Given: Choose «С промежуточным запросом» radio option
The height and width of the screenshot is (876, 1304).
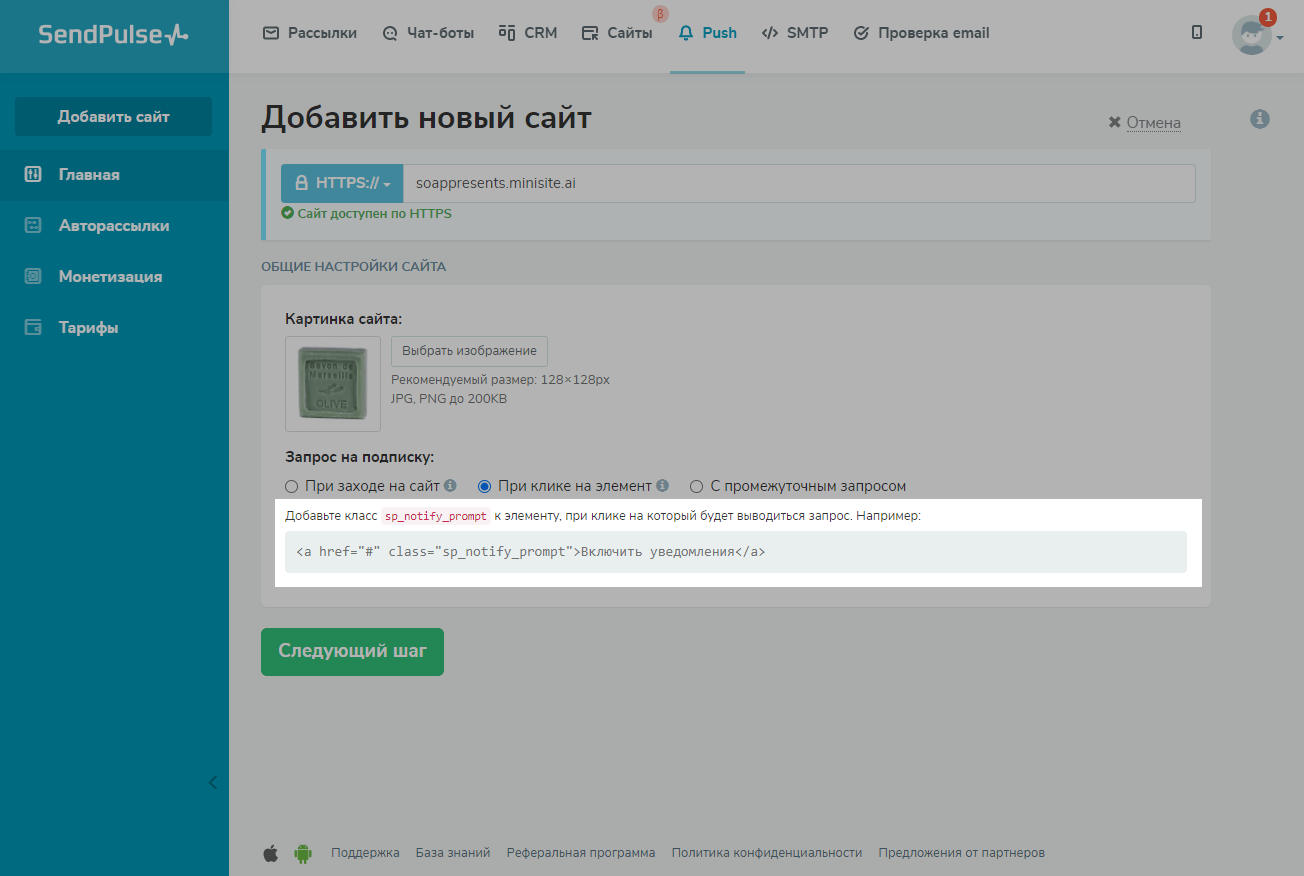Looking at the screenshot, I should click(x=697, y=487).
